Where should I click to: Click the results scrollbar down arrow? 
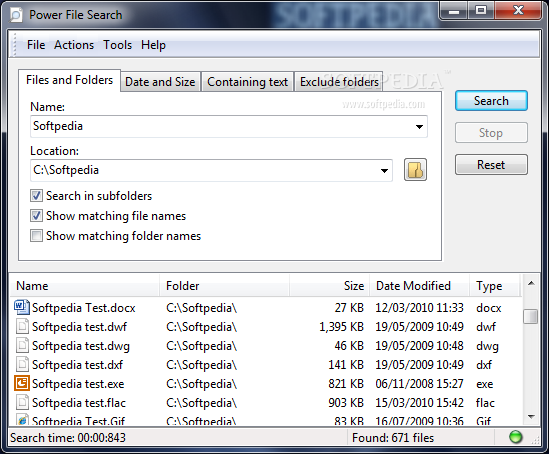pos(531,417)
